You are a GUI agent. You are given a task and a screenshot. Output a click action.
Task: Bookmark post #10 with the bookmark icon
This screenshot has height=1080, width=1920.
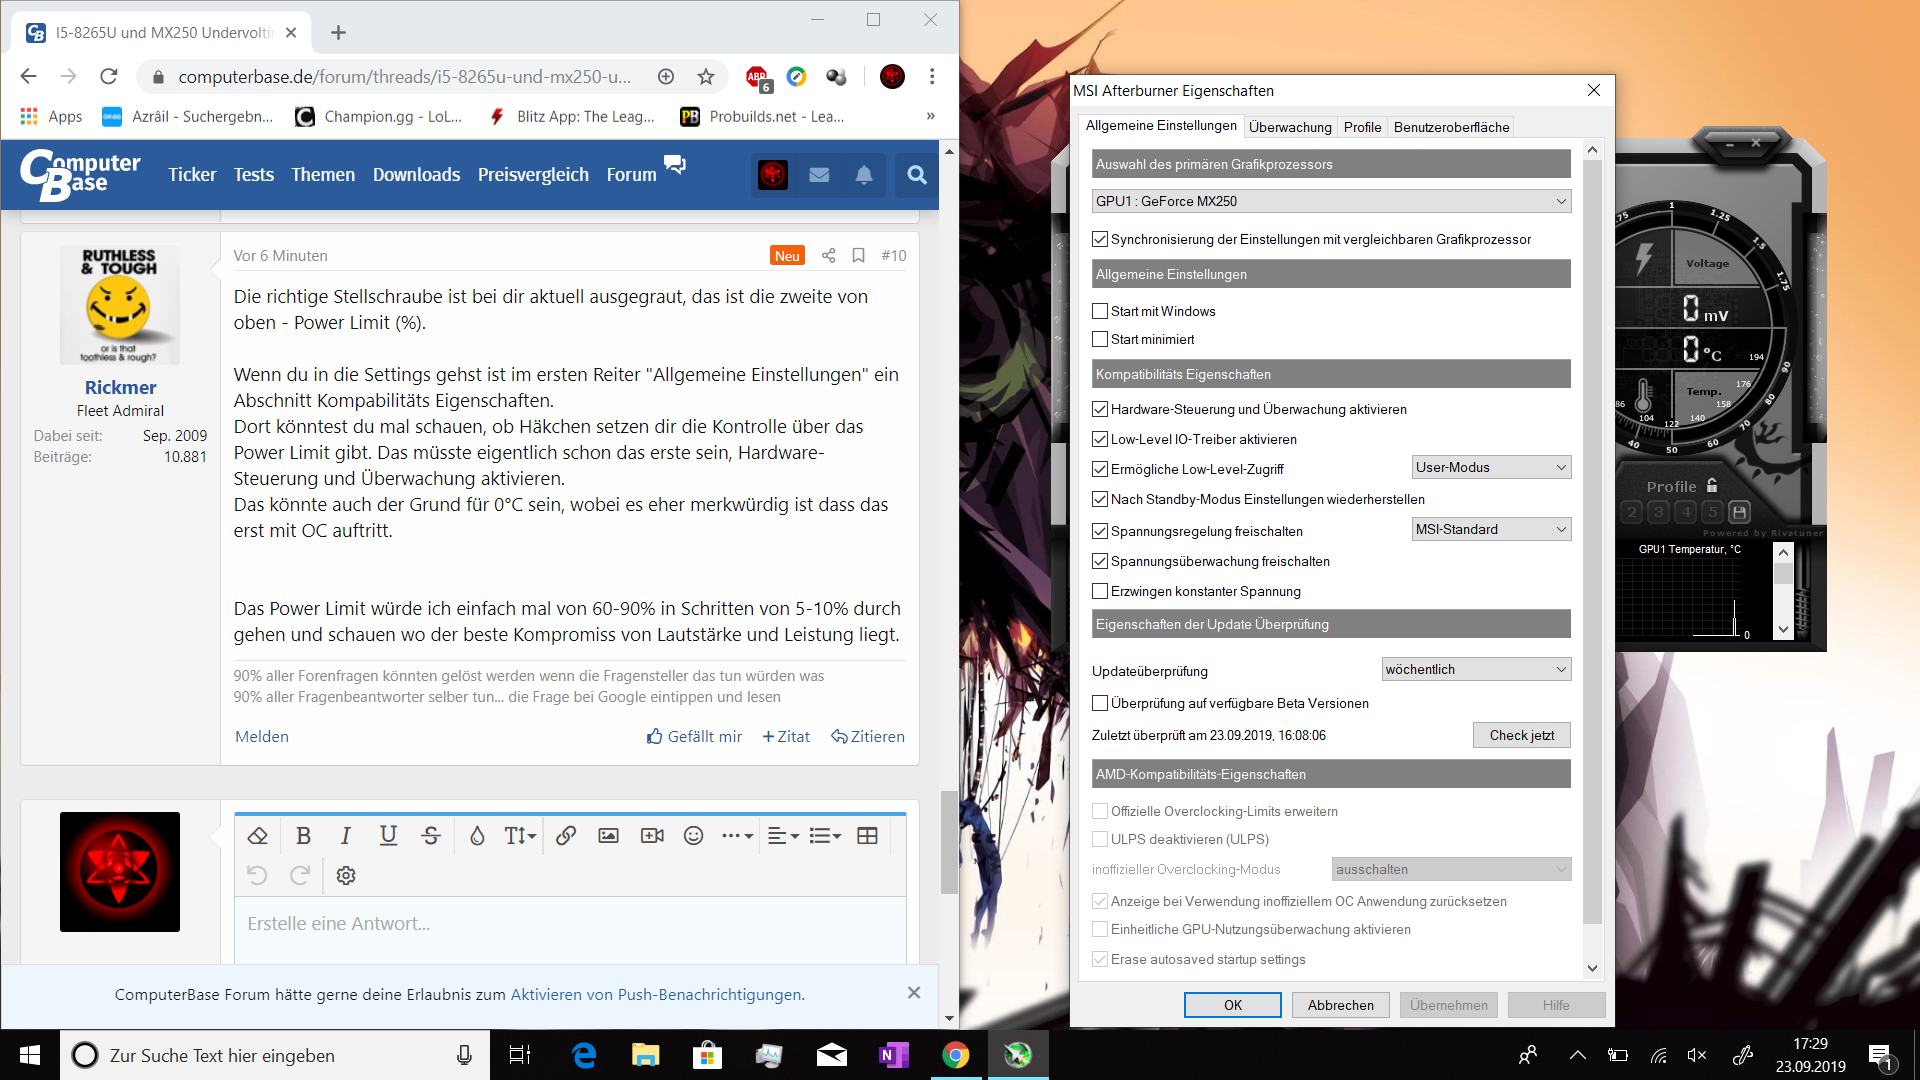(858, 256)
